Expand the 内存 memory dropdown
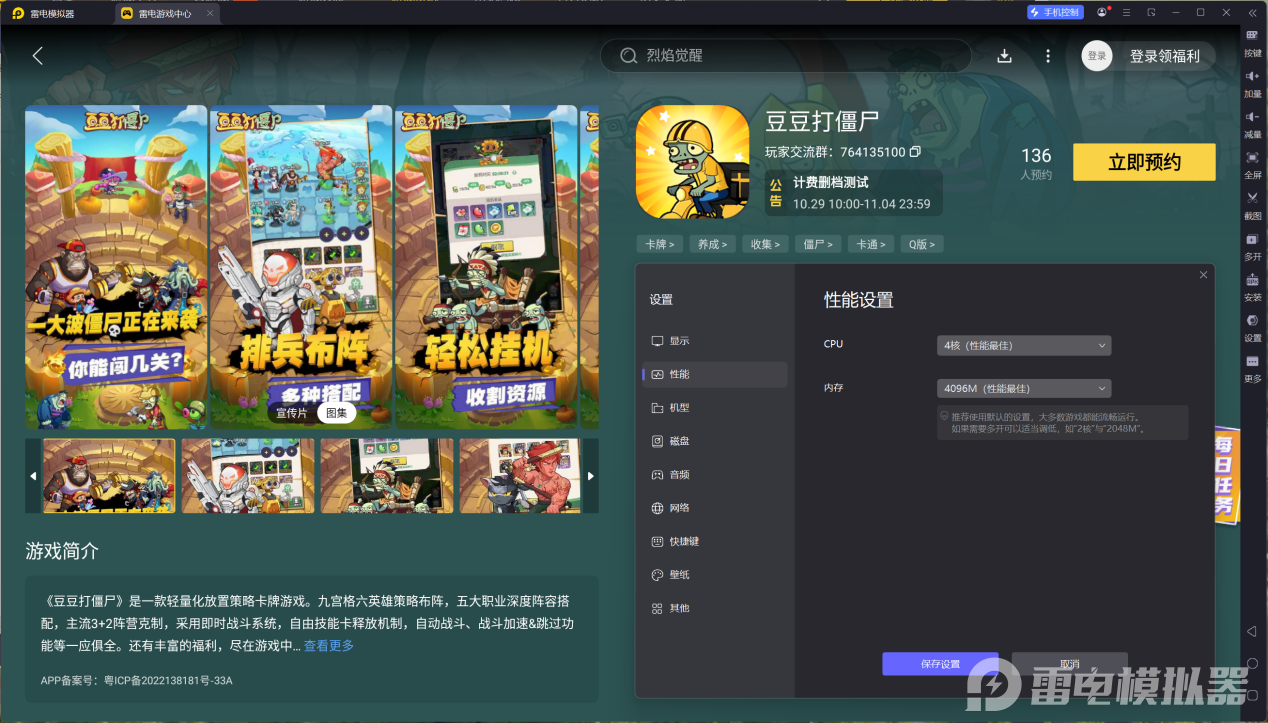The height and width of the screenshot is (723, 1268). 1024,388
